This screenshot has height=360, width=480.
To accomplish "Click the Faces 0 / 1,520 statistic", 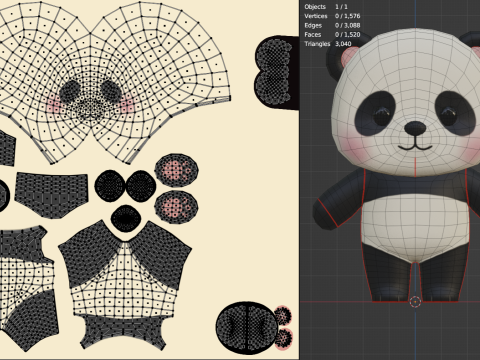I will 332,35.
